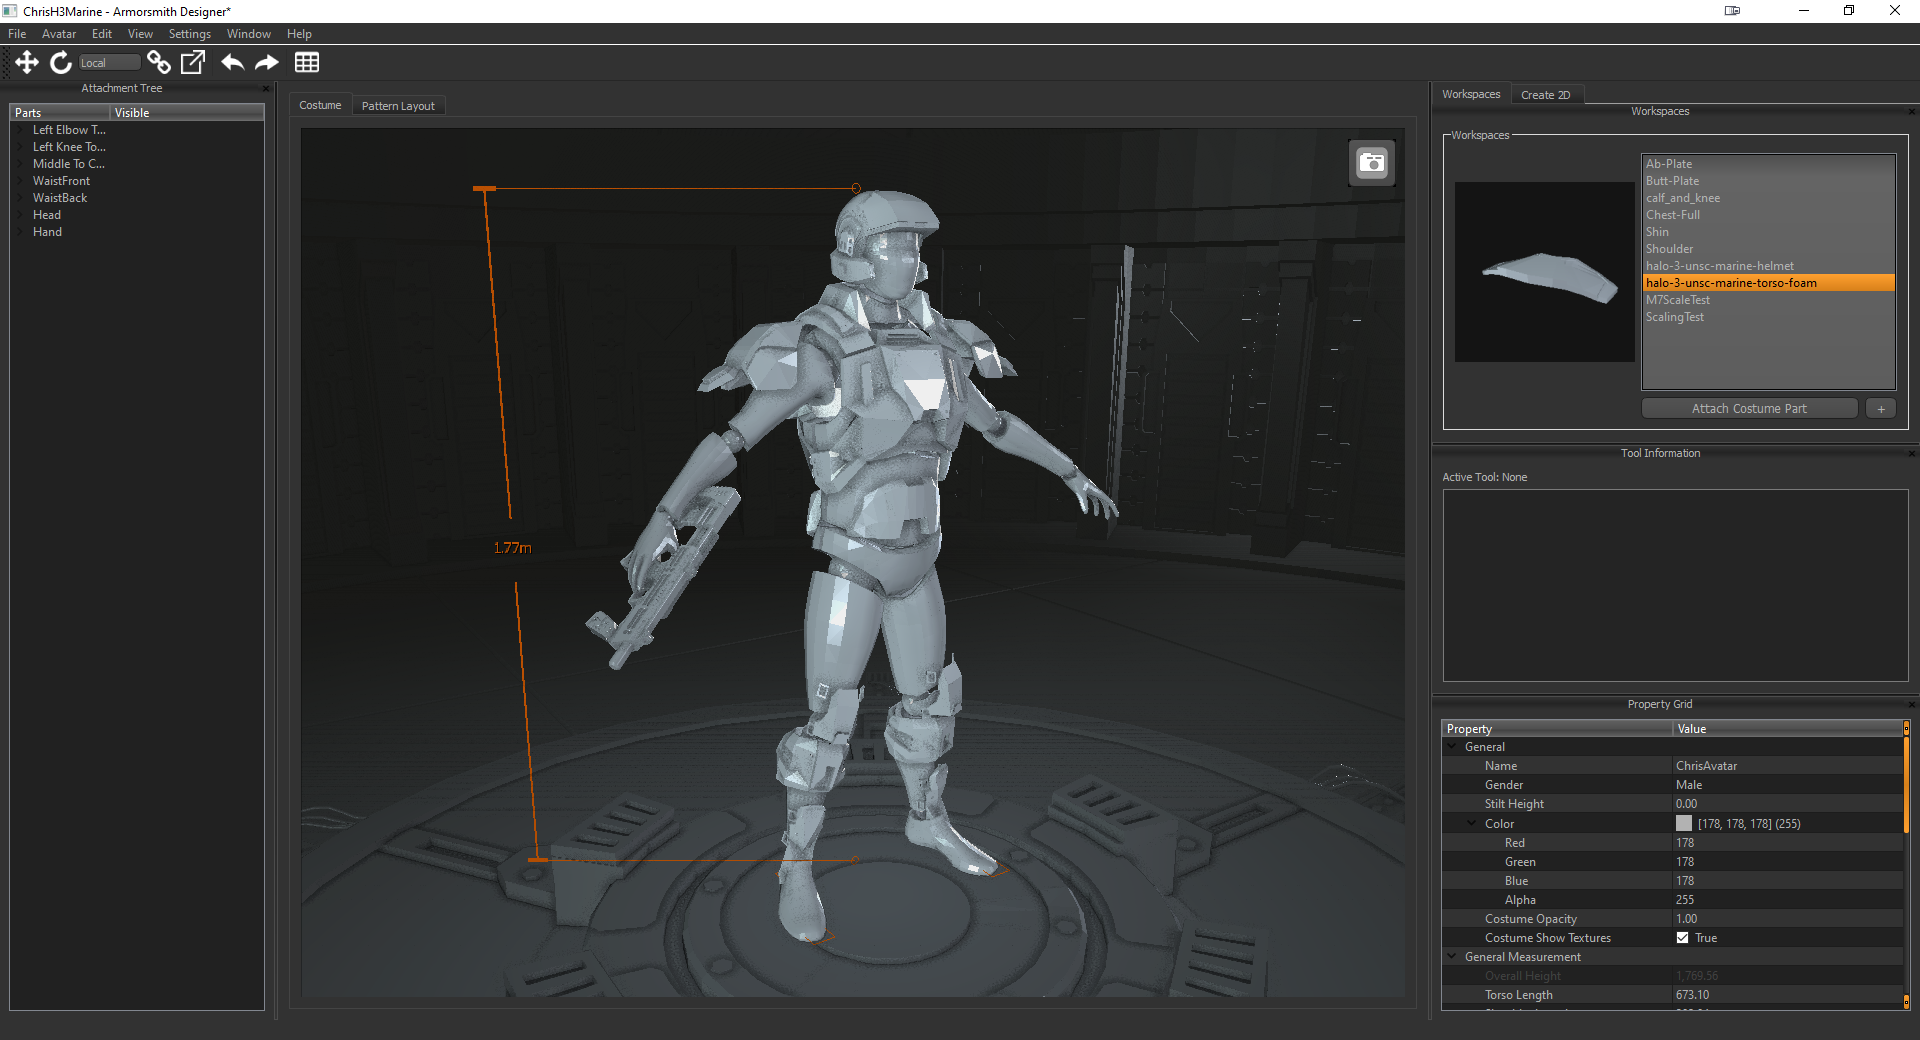
Task: Open the File menu
Action: click(17, 34)
